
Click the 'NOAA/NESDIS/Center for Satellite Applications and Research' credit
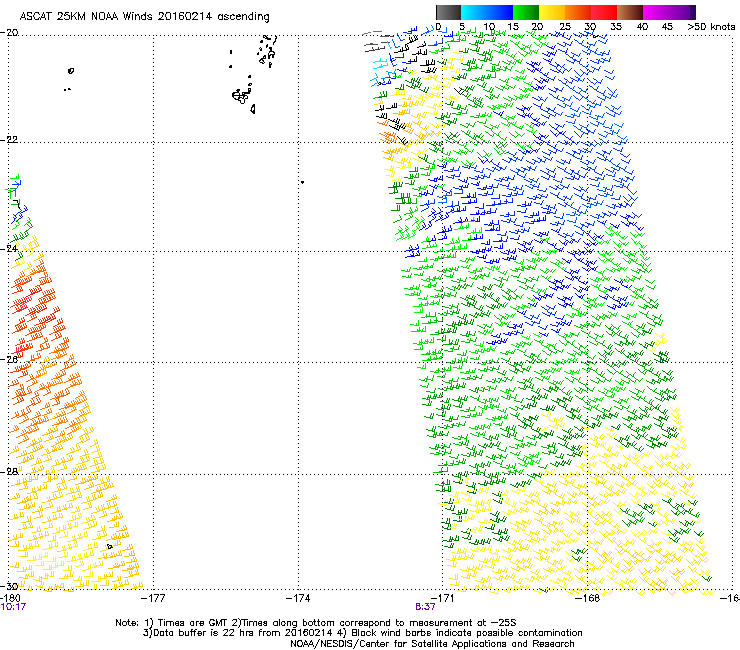tap(432, 644)
